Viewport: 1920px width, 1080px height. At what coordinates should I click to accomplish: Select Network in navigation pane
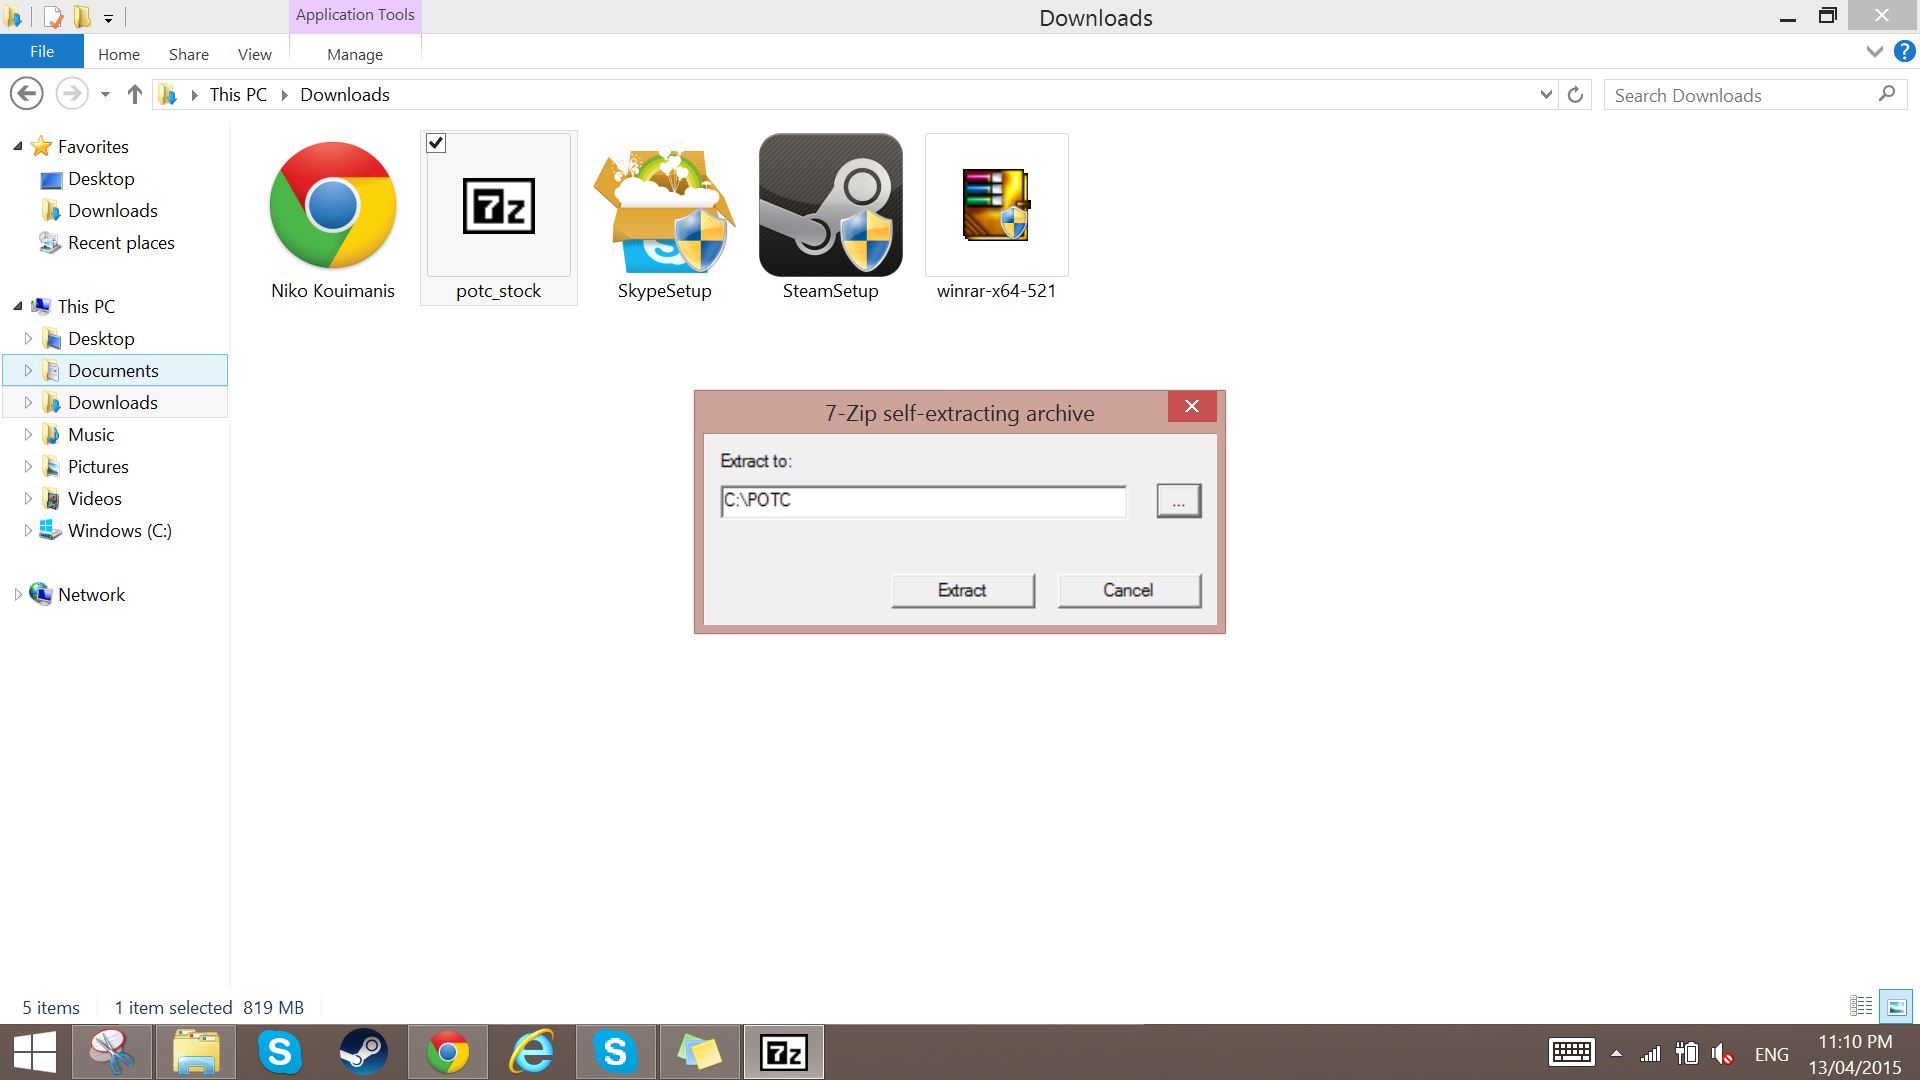tap(91, 594)
